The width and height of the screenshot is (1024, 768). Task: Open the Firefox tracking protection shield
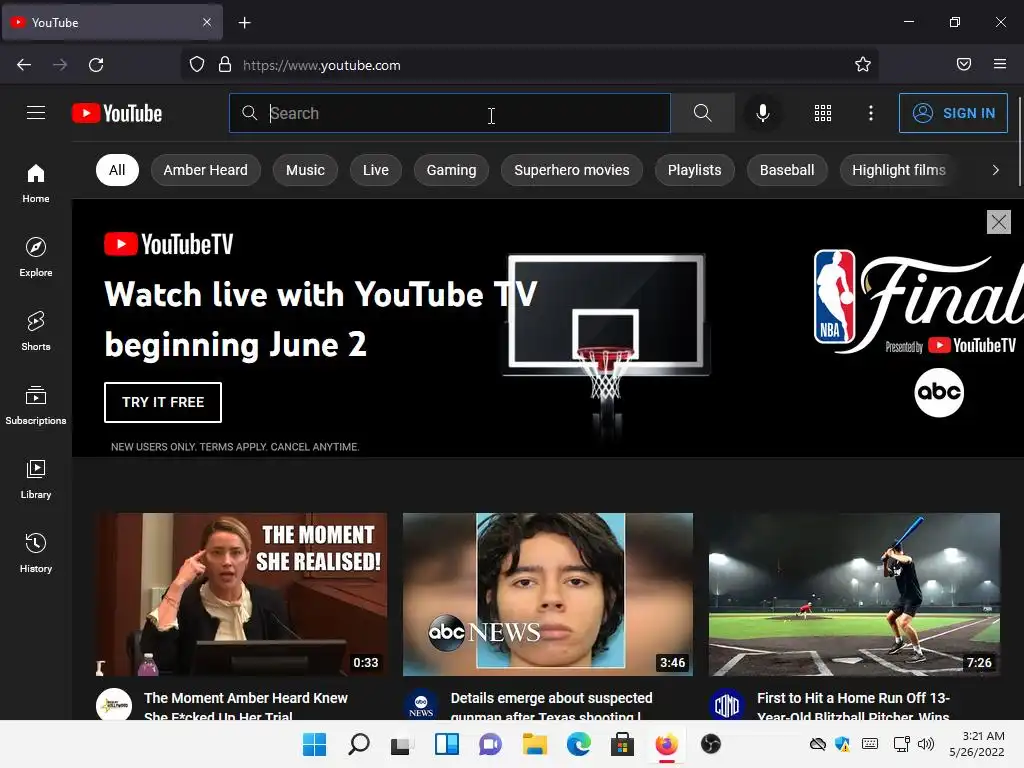tap(197, 65)
